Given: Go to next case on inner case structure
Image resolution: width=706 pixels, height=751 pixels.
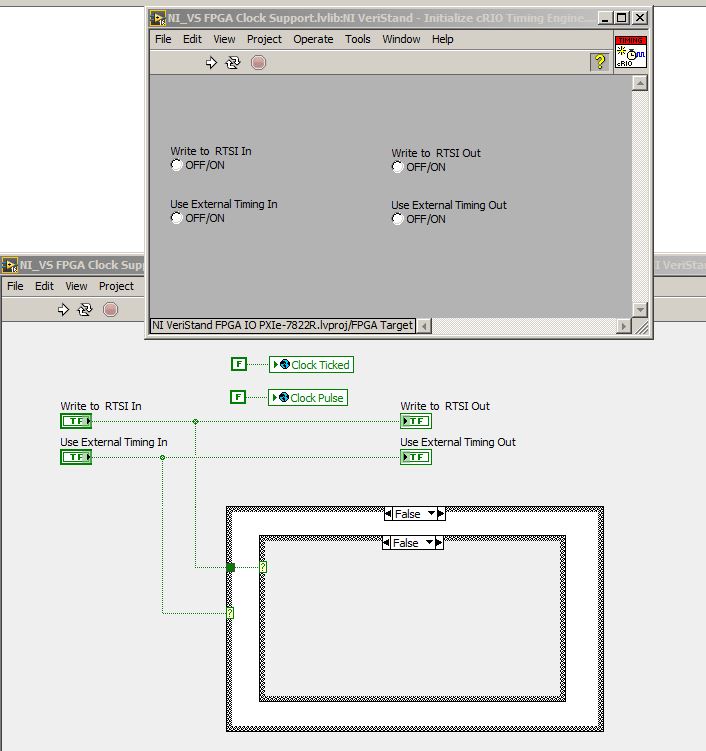Looking at the screenshot, I should (439, 543).
